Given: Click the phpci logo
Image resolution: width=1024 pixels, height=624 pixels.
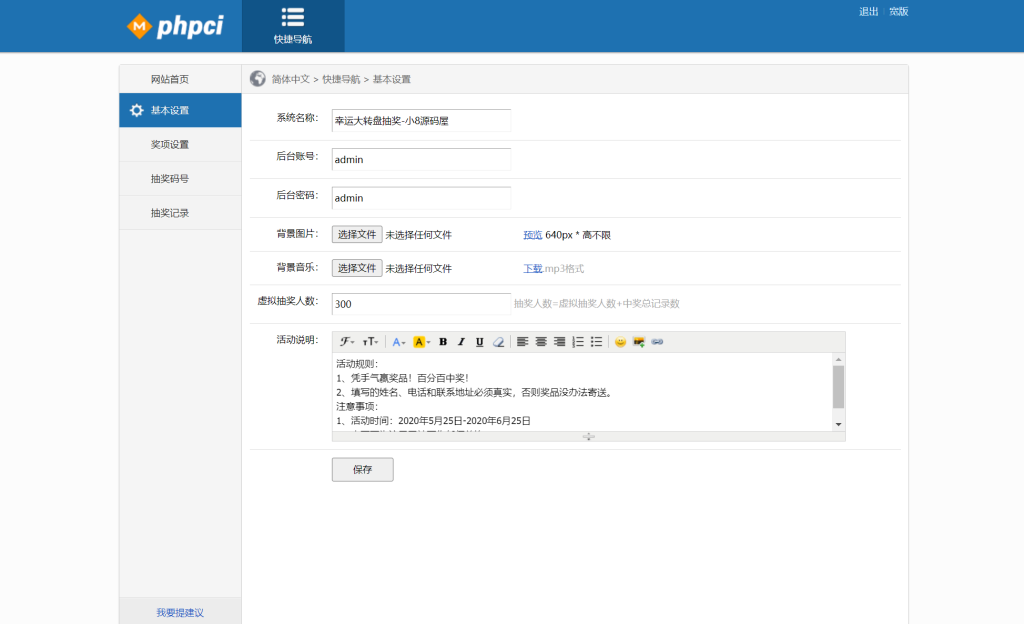Looking at the screenshot, I should click(x=175, y=26).
